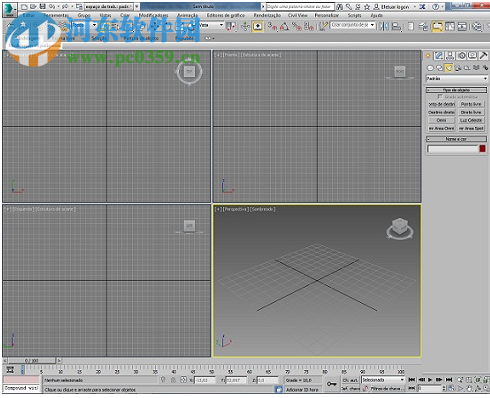This screenshot has height=398, width=490.
Task: Open the Padrão light type dropdown
Action: tap(457, 79)
